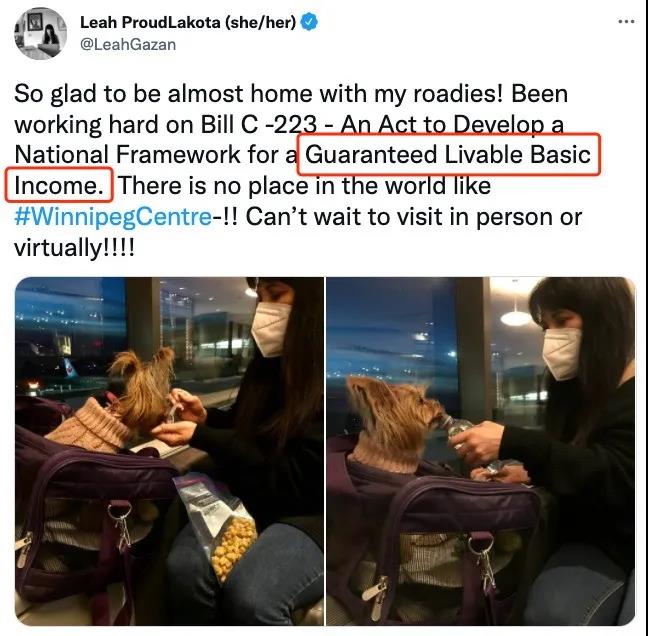Image resolution: width=648 pixels, height=636 pixels.
Task: Open Leah ProudLakota's profile avatar
Action: 40,33
